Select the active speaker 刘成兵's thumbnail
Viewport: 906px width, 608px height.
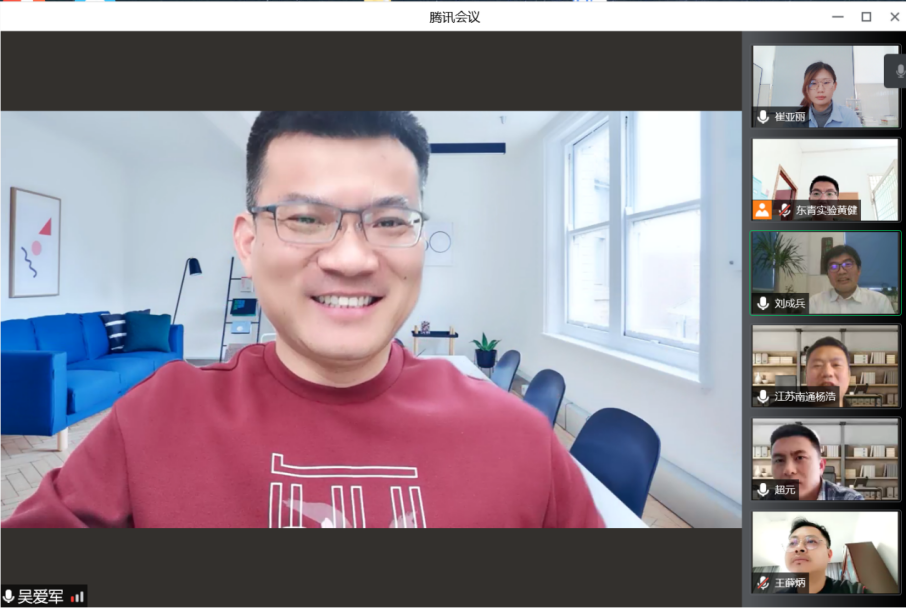click(x=826, y=273)
